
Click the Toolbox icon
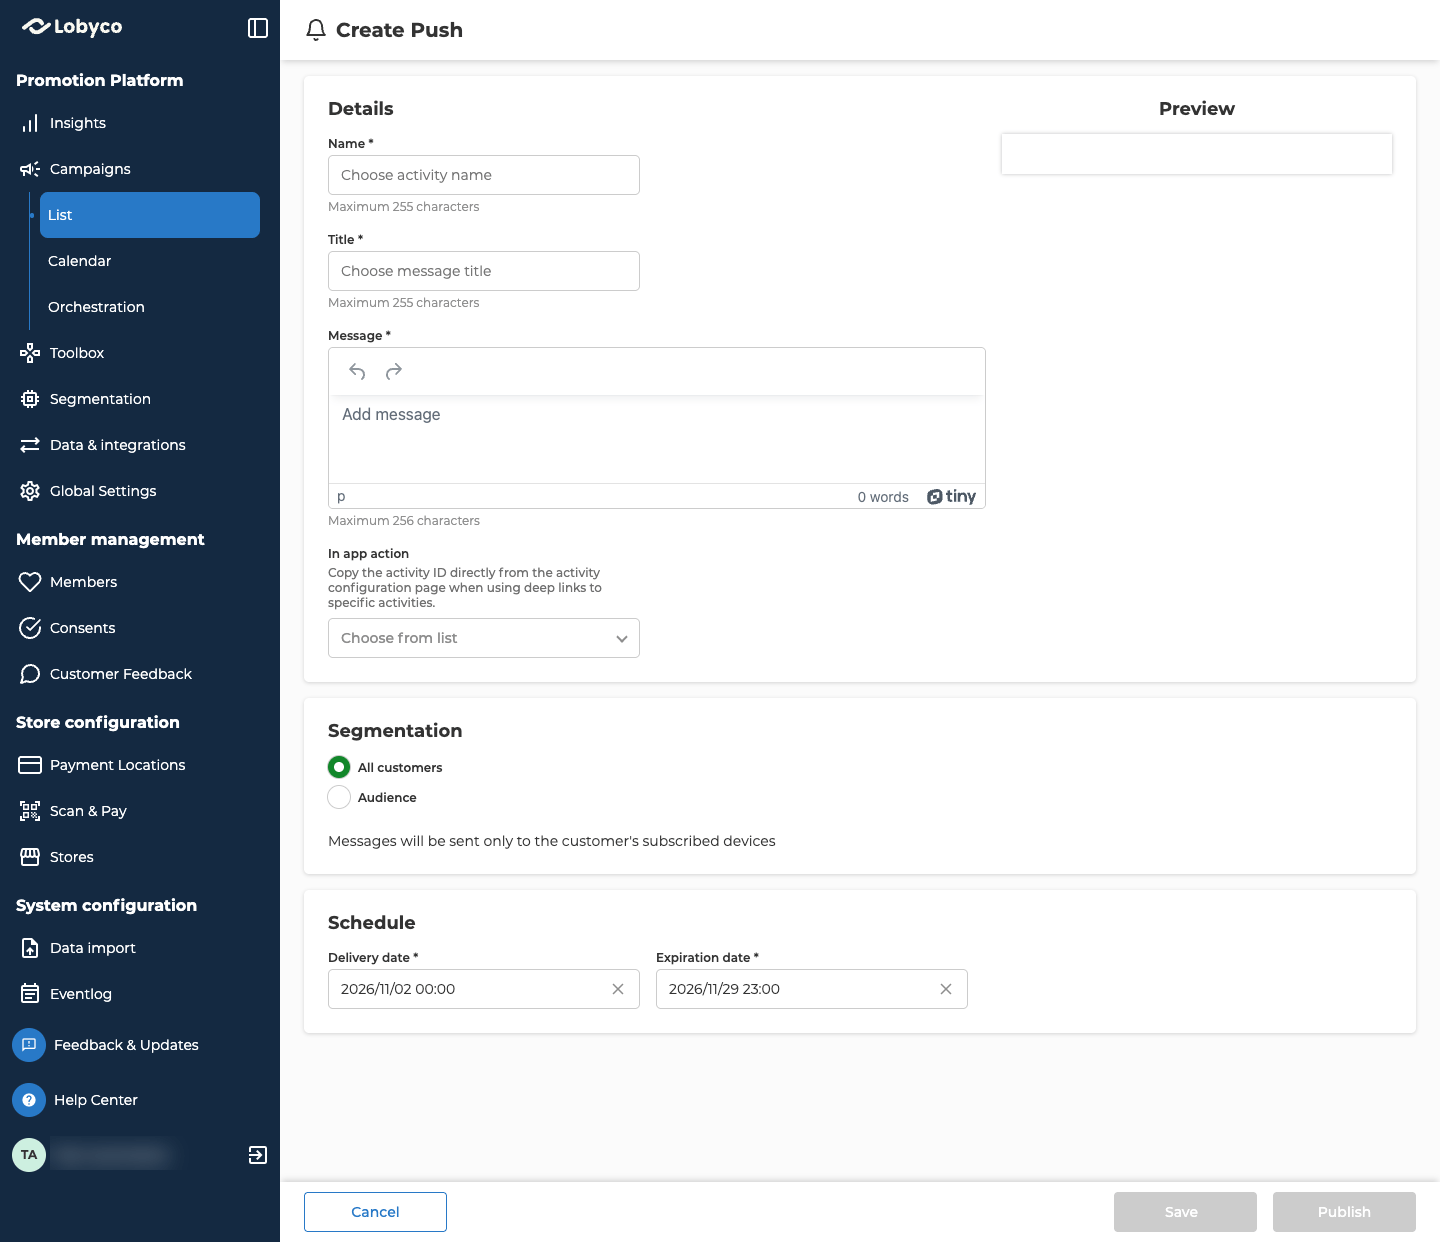coord(30,353)
